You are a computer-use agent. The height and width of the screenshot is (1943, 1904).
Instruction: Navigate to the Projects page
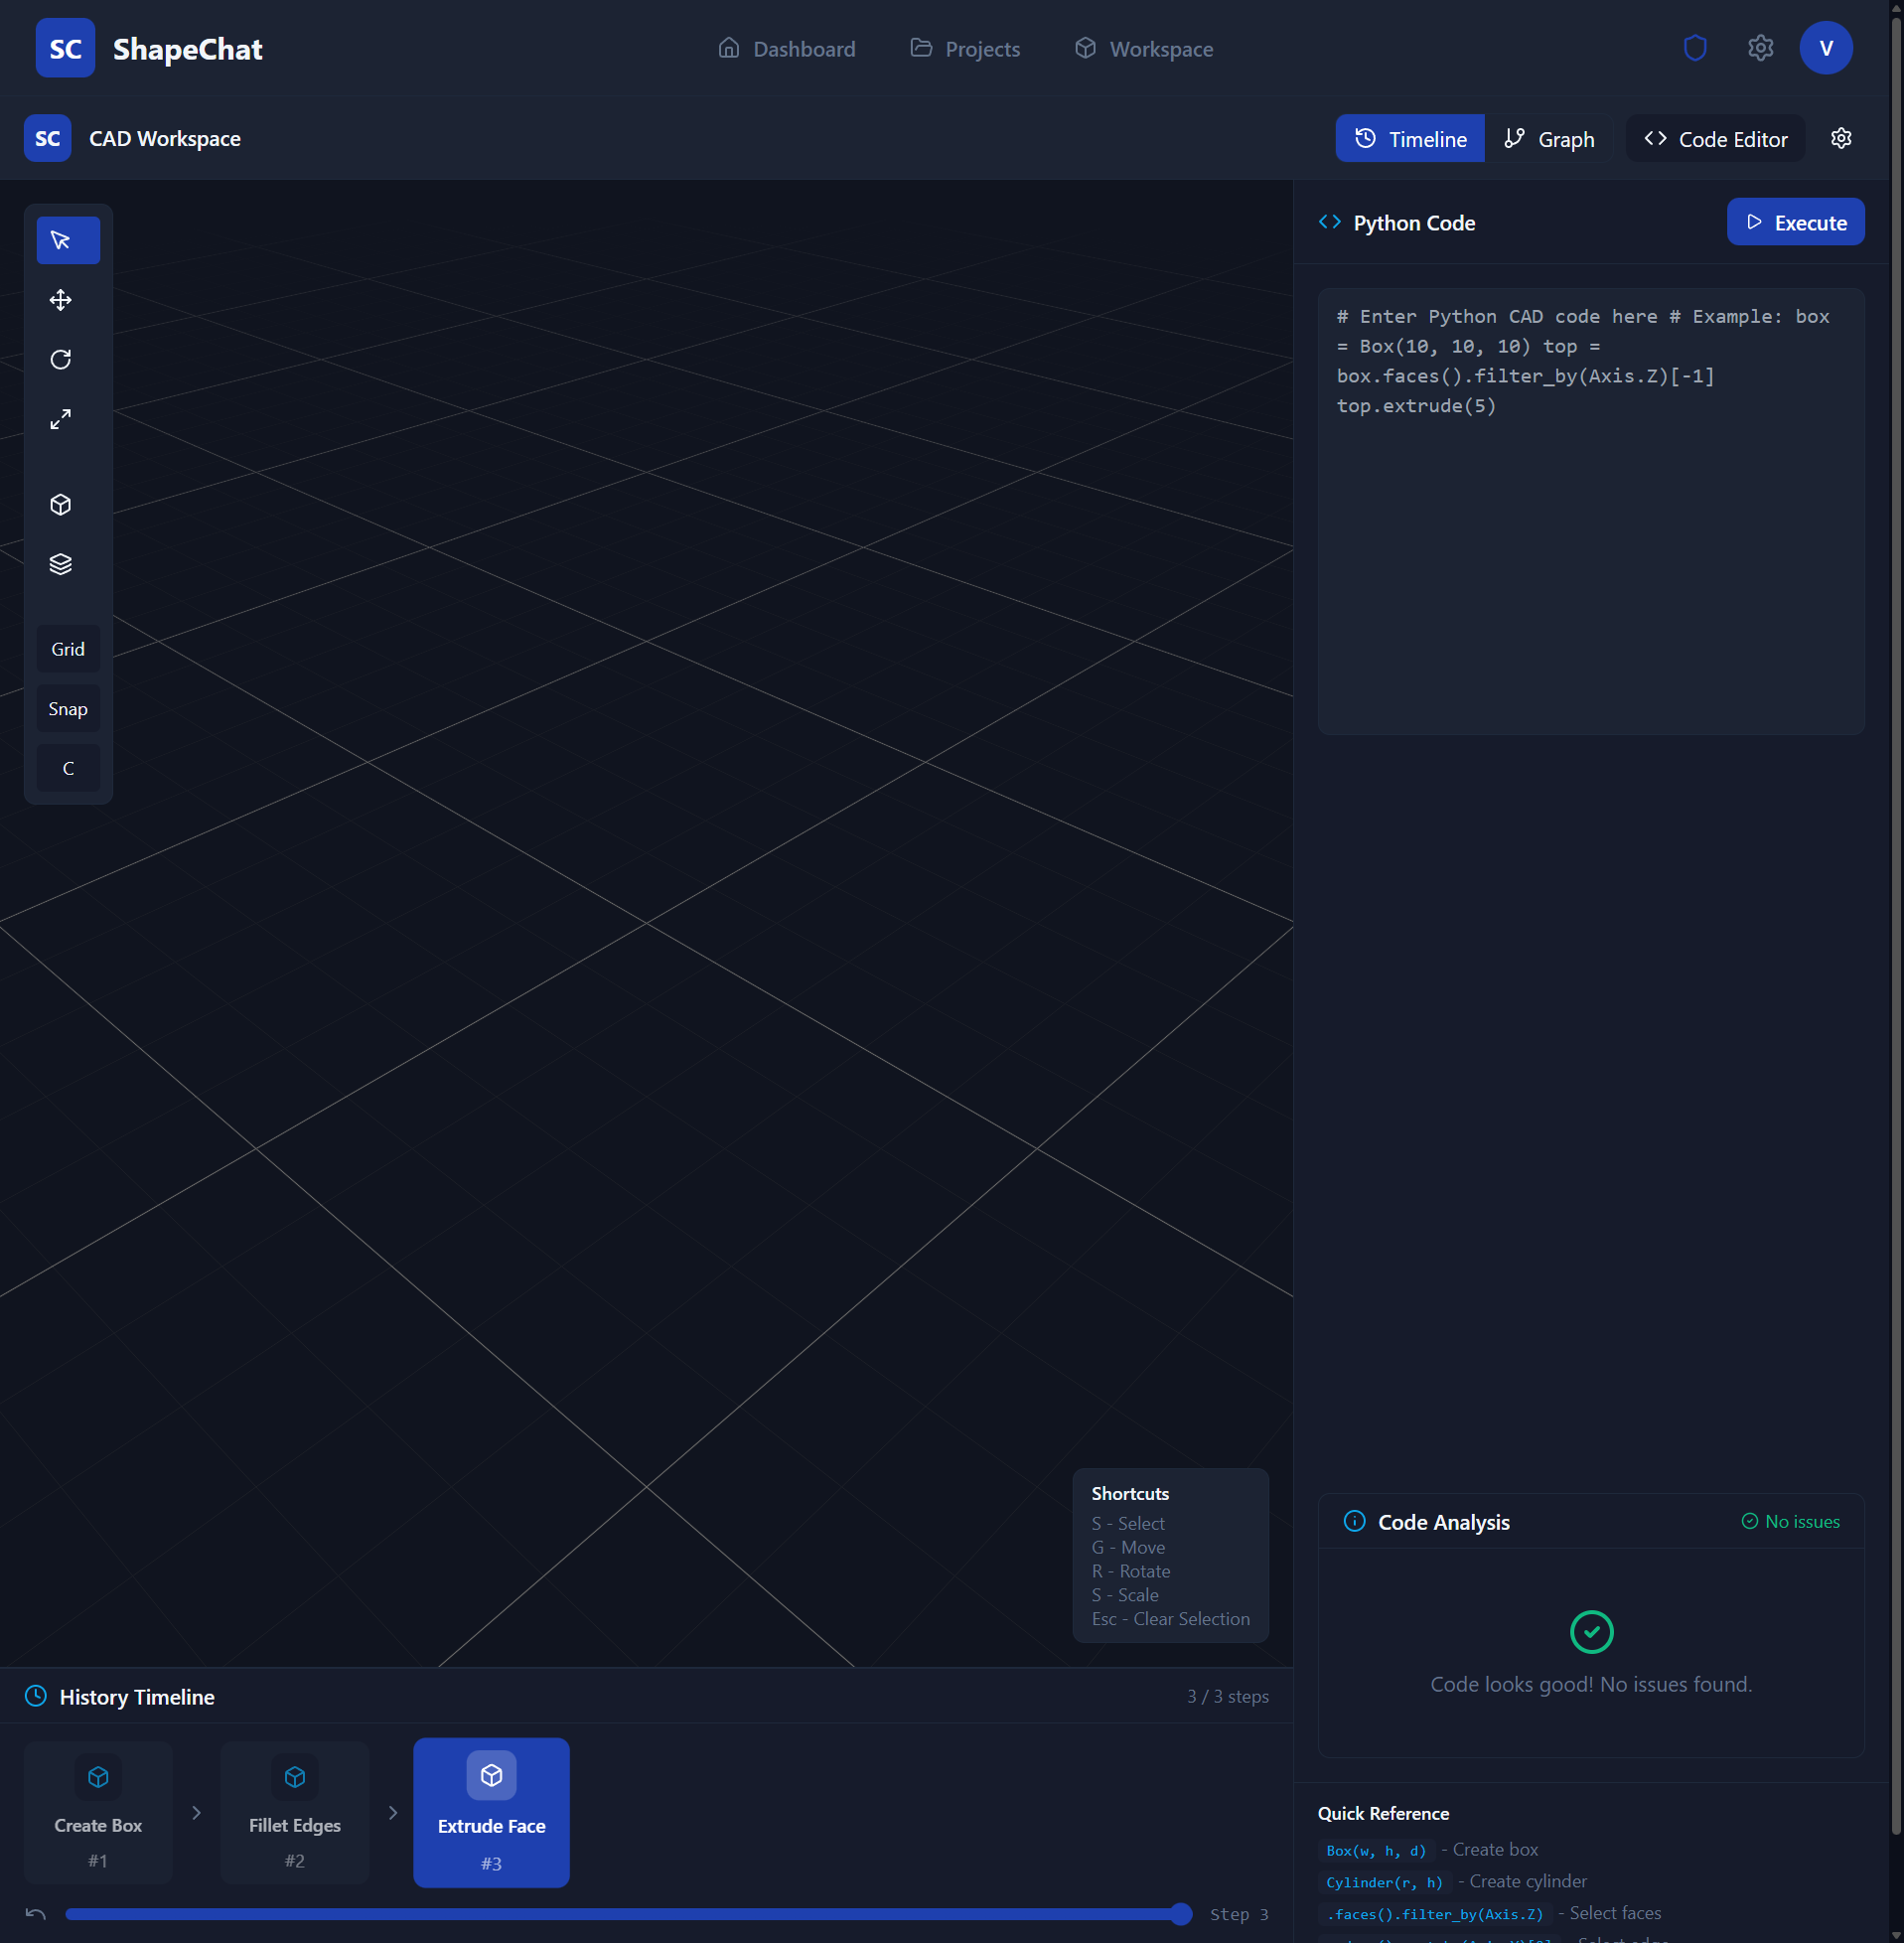964,48
